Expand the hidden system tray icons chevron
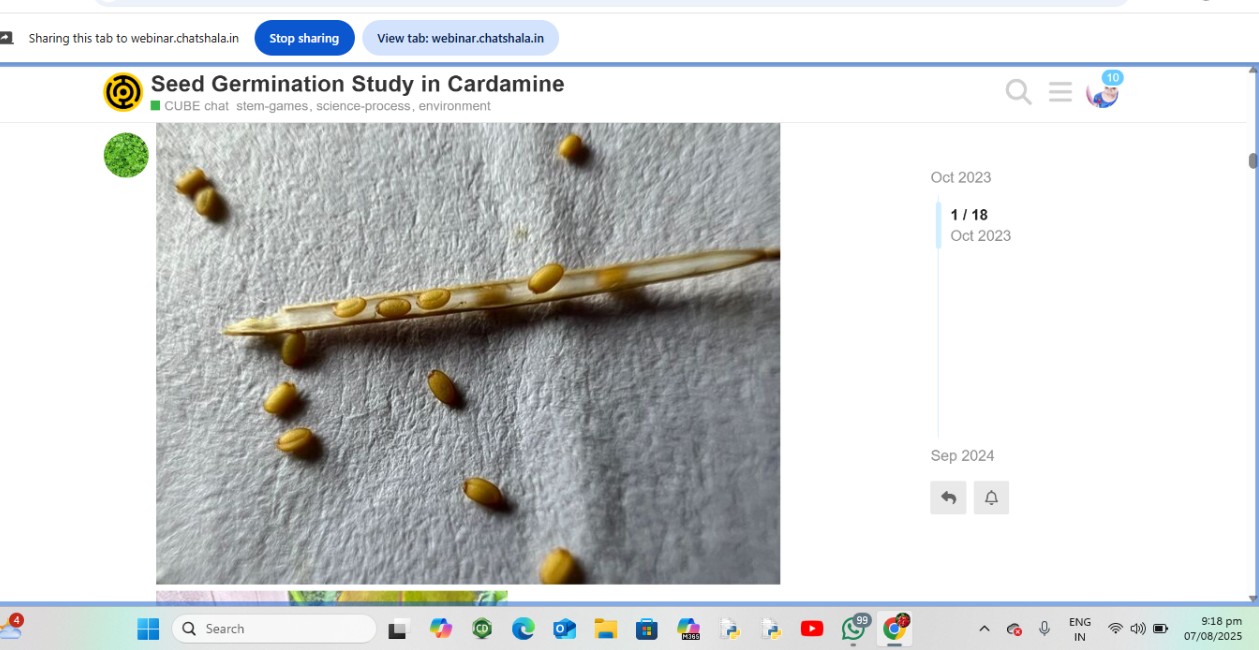This screenshot has width=1259, height=650. pyautogui.click(x=984, y=628)
